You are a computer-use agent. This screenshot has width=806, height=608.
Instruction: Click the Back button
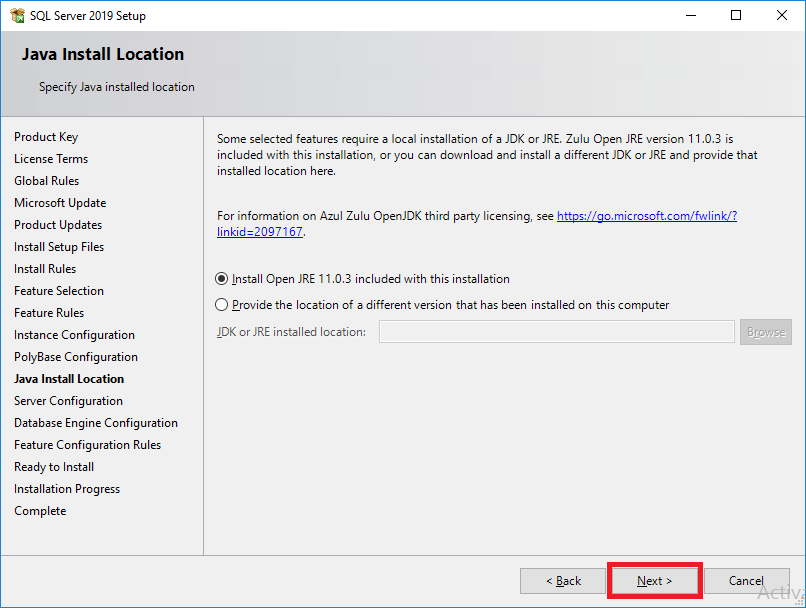(x=563, y=581)
